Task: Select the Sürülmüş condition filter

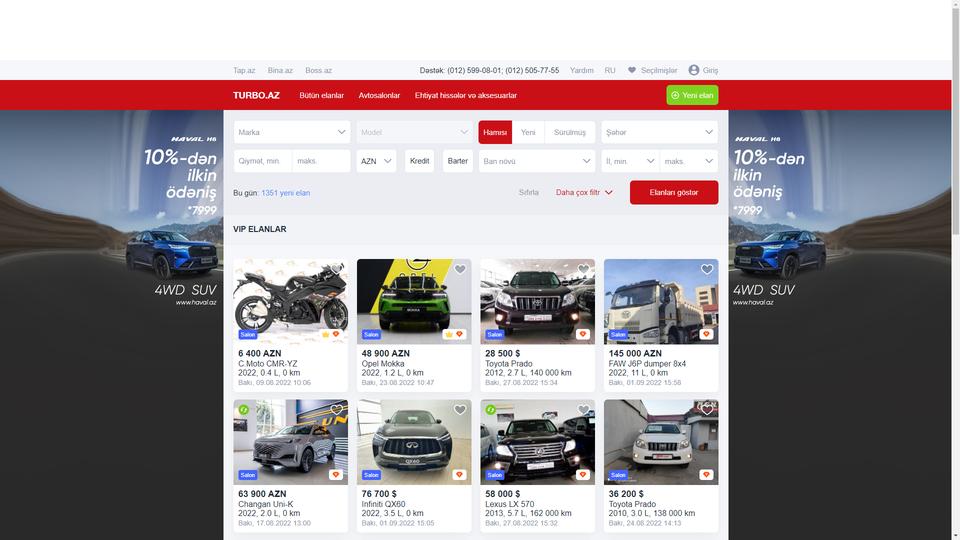Action: [x=569, y=132]
